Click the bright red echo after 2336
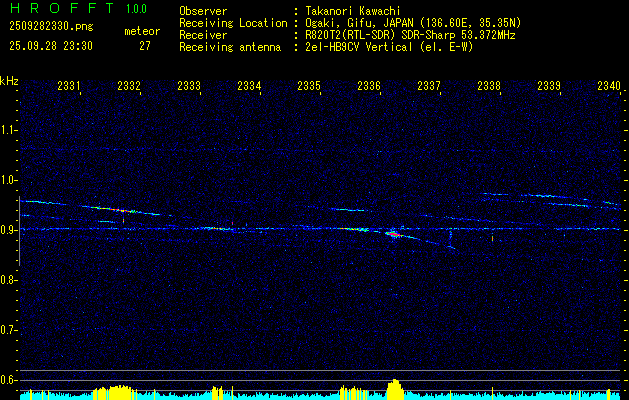 click(394, 234)
